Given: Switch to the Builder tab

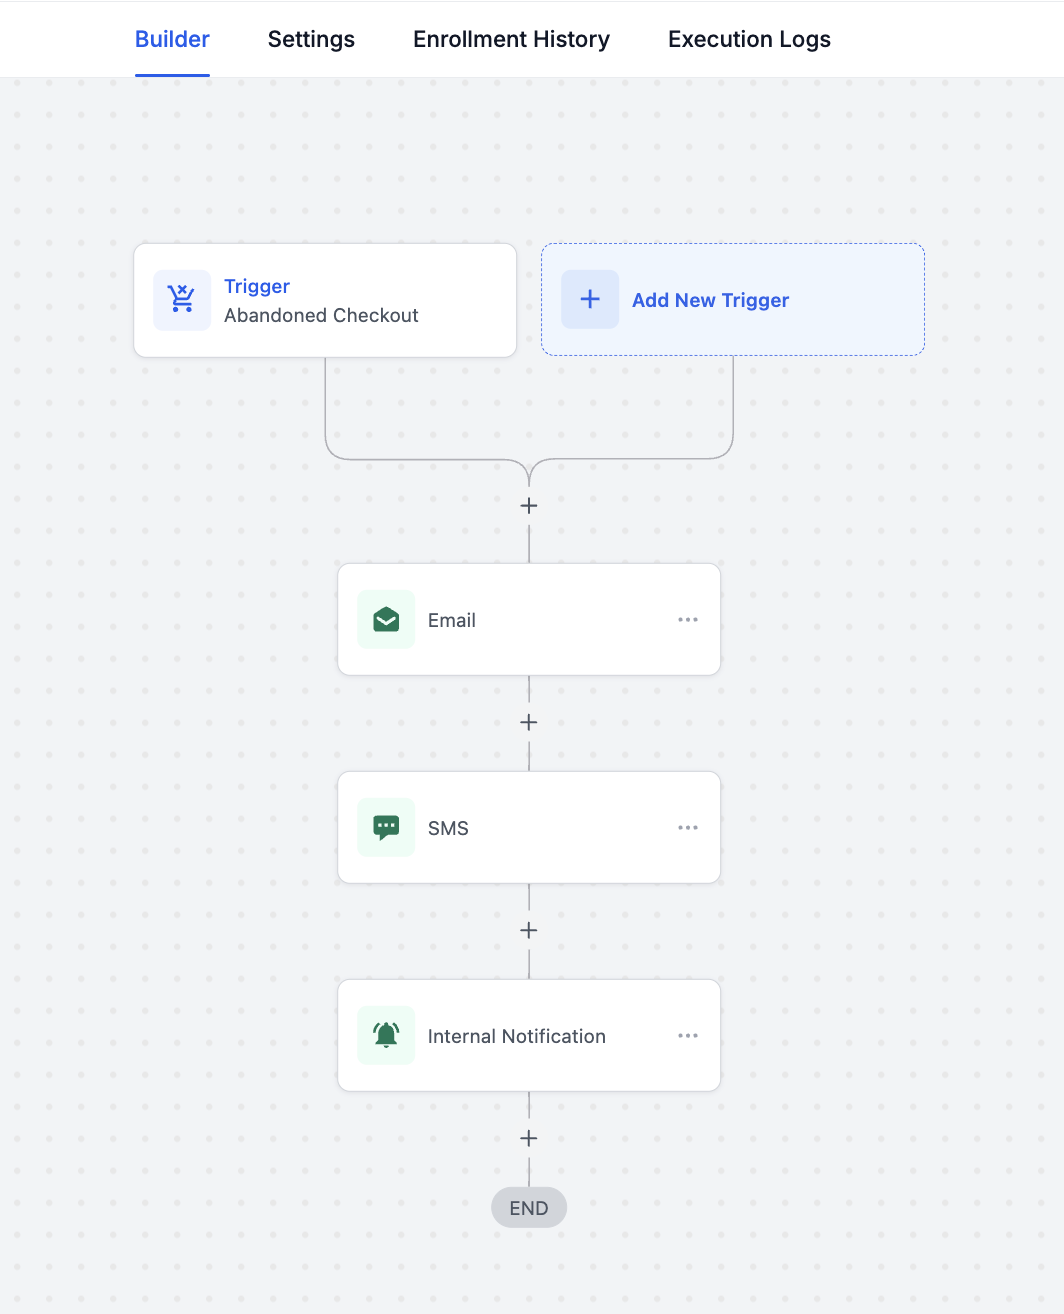Looking at the screenshot, I should point(172,39).
